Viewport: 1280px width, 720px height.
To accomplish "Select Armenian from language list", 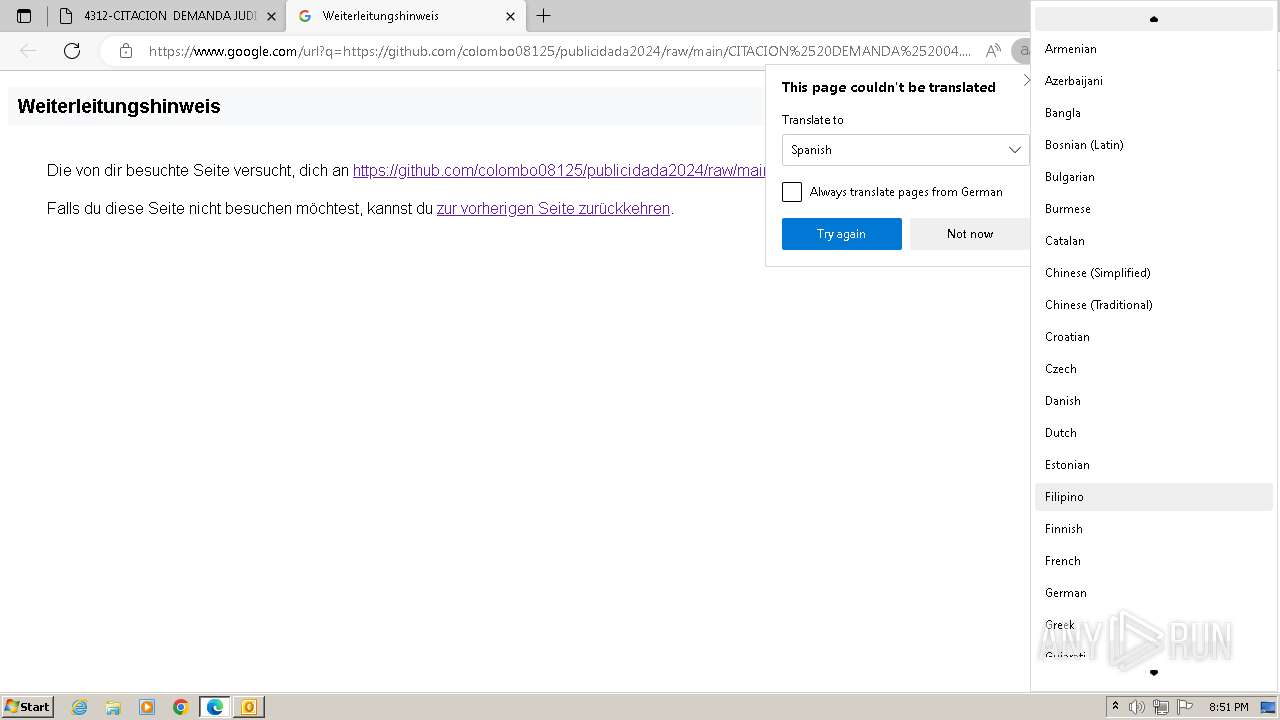I will [1154, 49].
